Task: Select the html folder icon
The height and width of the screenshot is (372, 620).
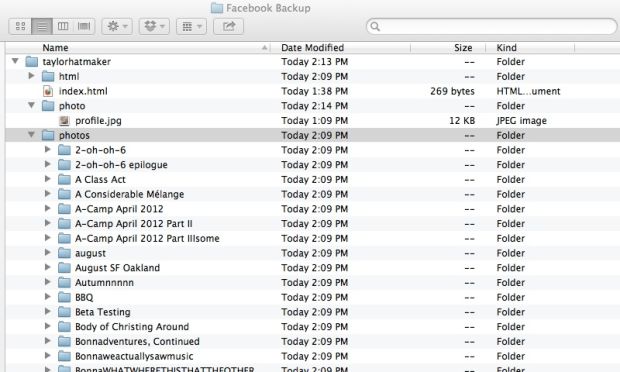Action: click(x=48, y=76)
